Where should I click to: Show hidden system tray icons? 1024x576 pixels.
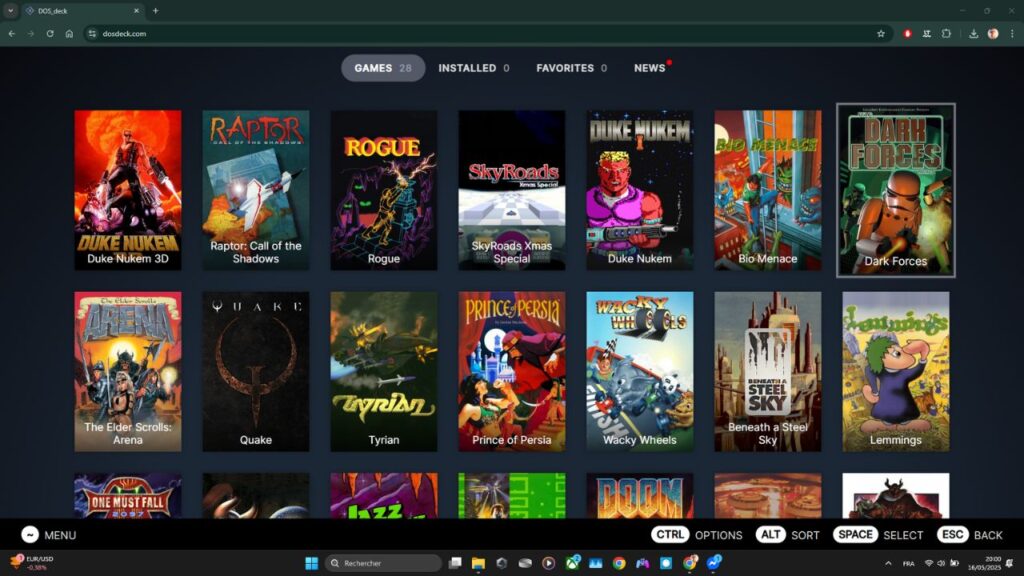click(888, 563)
